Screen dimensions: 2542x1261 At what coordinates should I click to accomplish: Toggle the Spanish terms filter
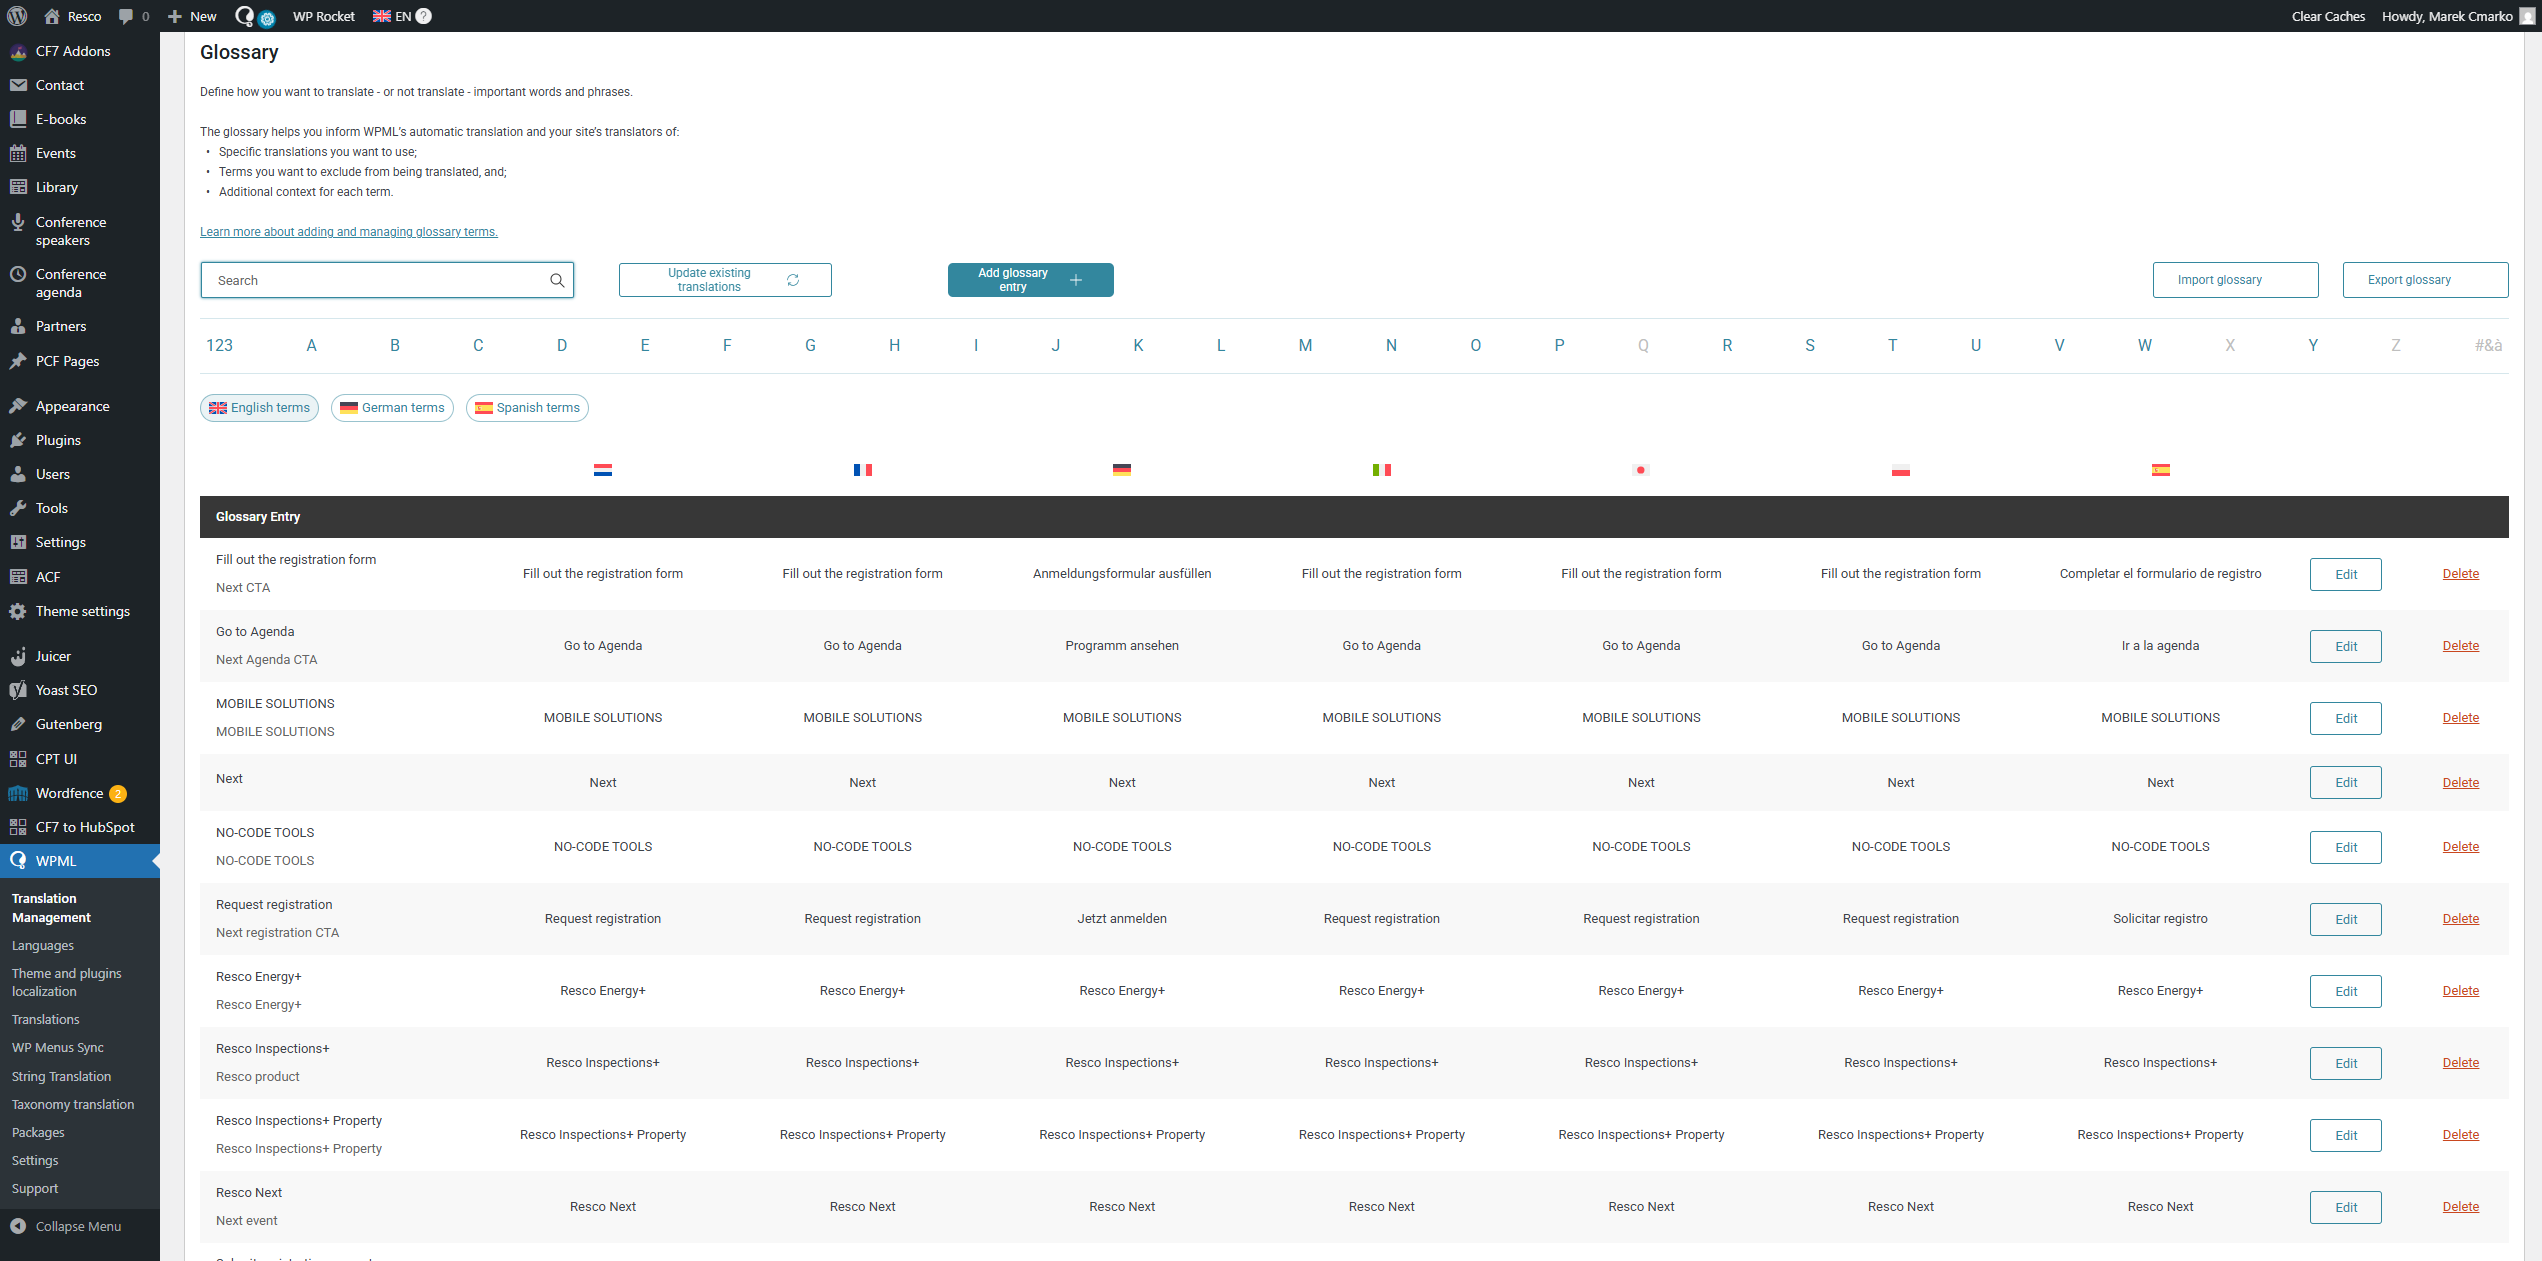(527, 408)
